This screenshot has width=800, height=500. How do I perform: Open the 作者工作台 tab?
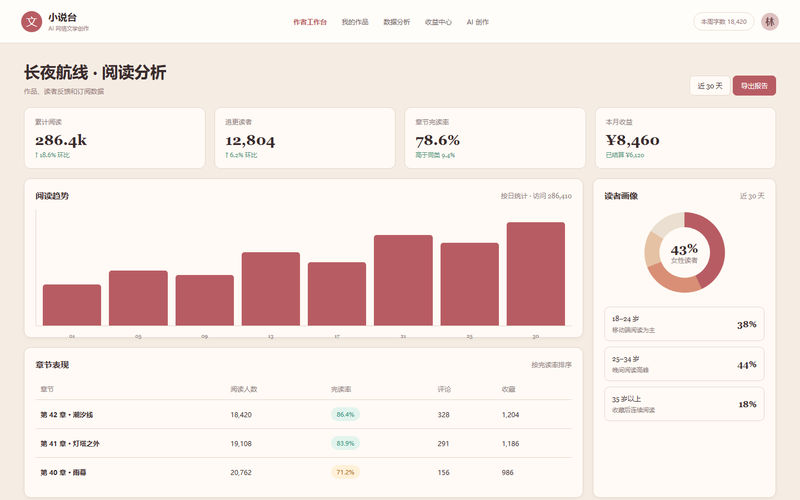tap(310, 22)
